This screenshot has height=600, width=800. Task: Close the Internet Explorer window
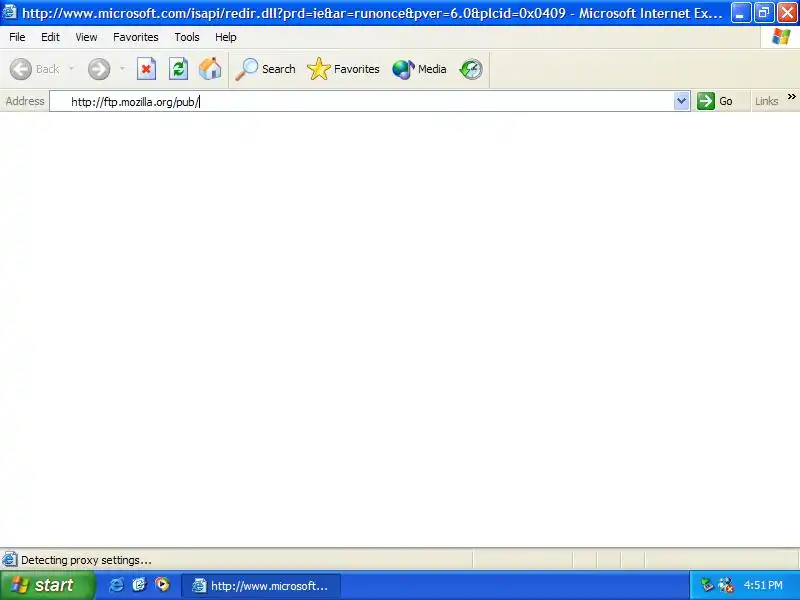point(788,13)
